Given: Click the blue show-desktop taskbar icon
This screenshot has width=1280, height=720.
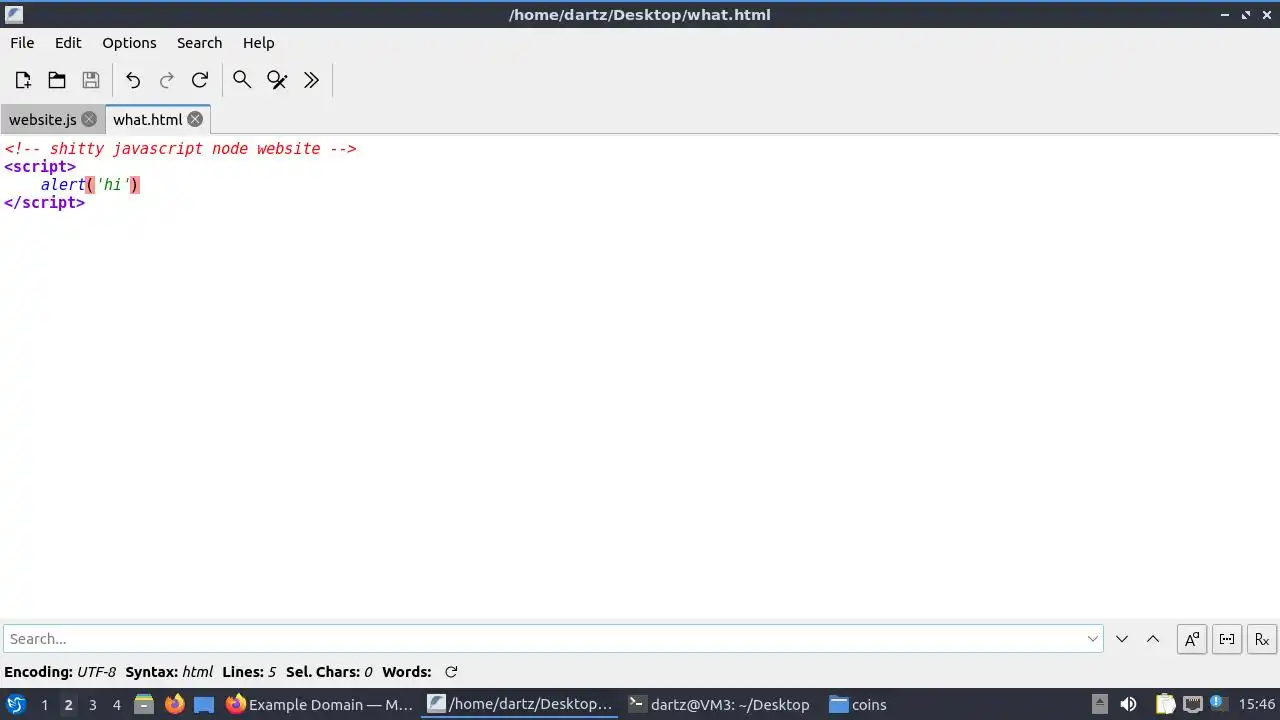Looking at the screenshot, I should [x=204, y=705].
